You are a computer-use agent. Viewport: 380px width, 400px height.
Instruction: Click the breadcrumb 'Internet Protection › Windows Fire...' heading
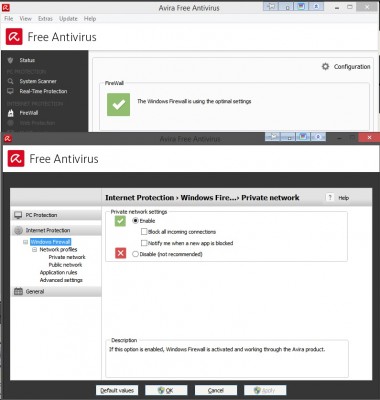coord(202,198)
